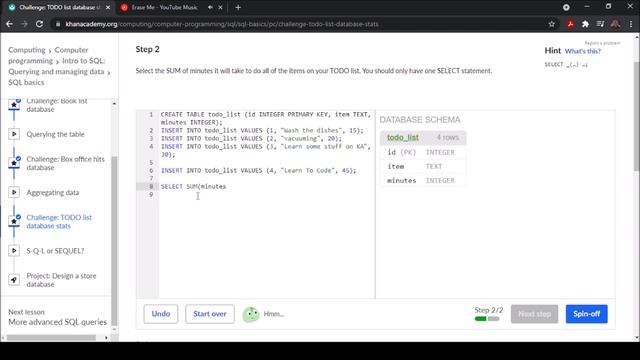The height and width of the screenshot is (360, 640).
Task: Click the sidebar scroll up arrow
Action: click(114, 104)
